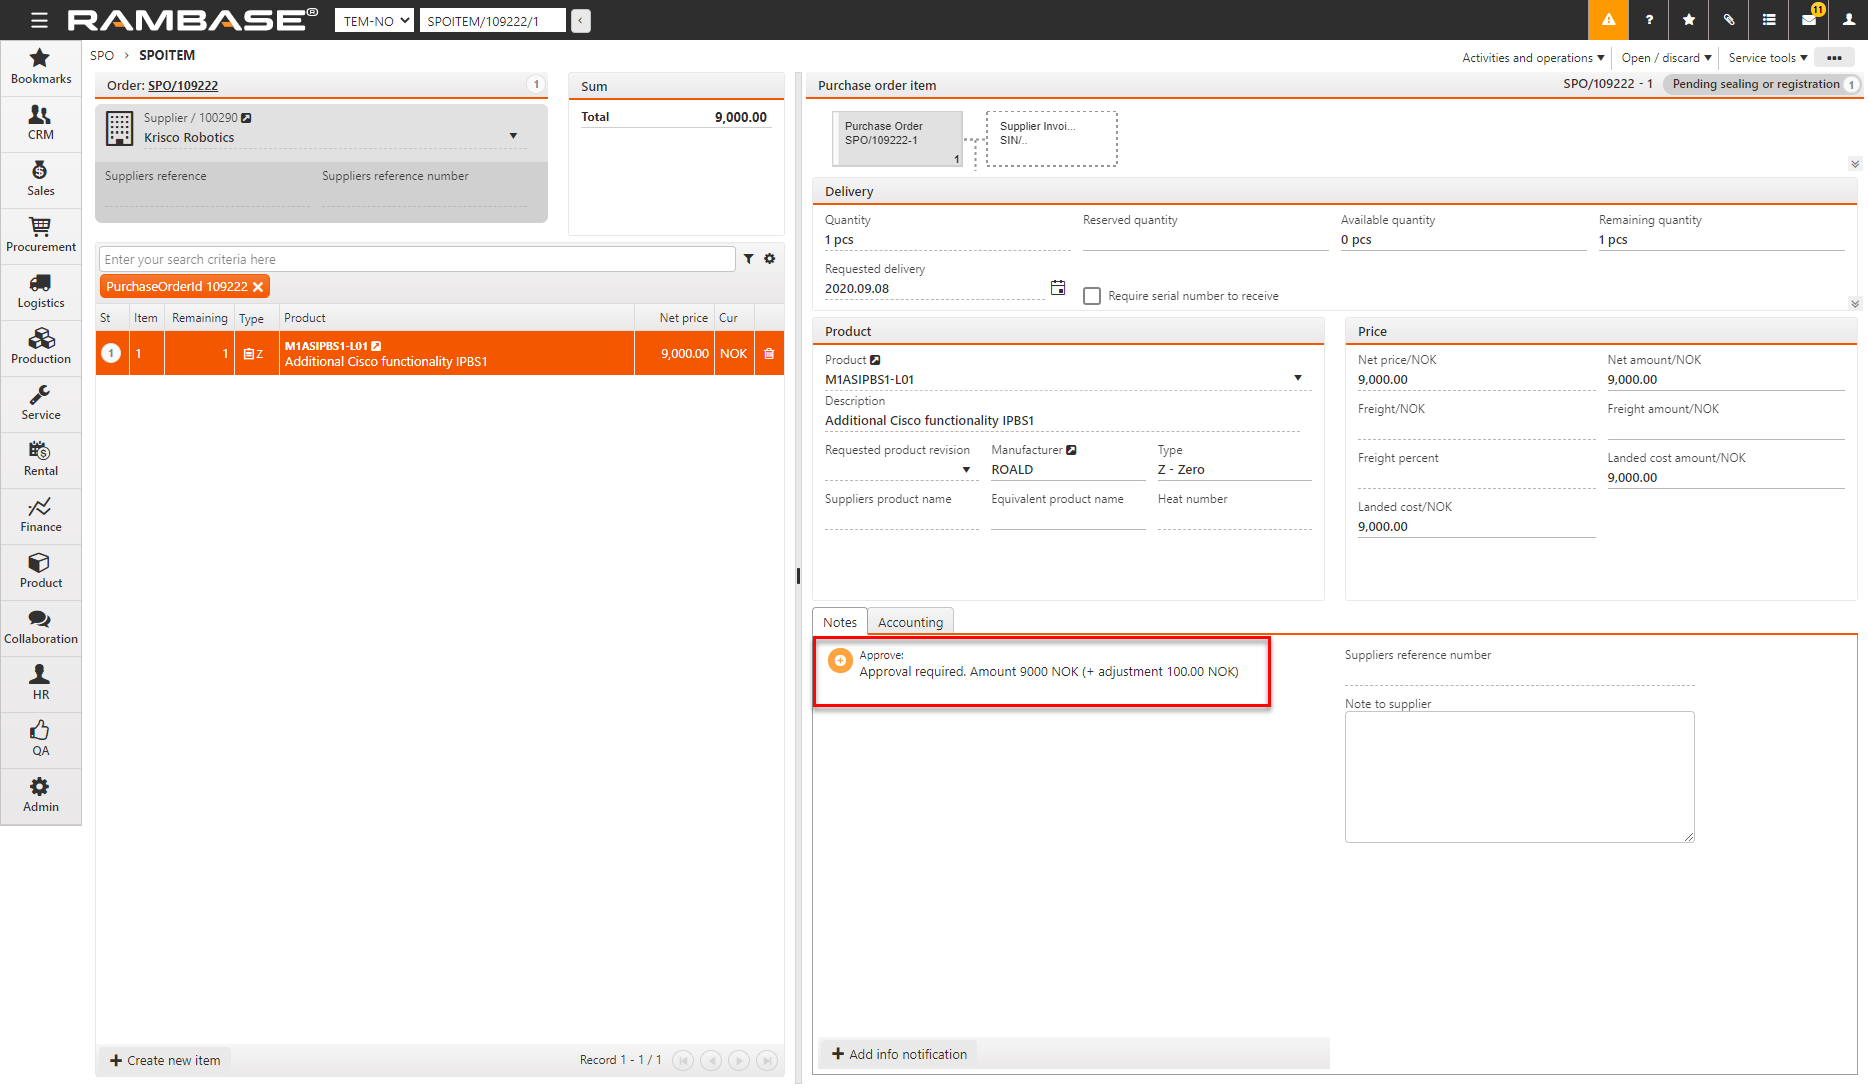Viewport: 1868px width, 1089px height.
Task: Open the Service tools menu
Action: coord(1767,58)
